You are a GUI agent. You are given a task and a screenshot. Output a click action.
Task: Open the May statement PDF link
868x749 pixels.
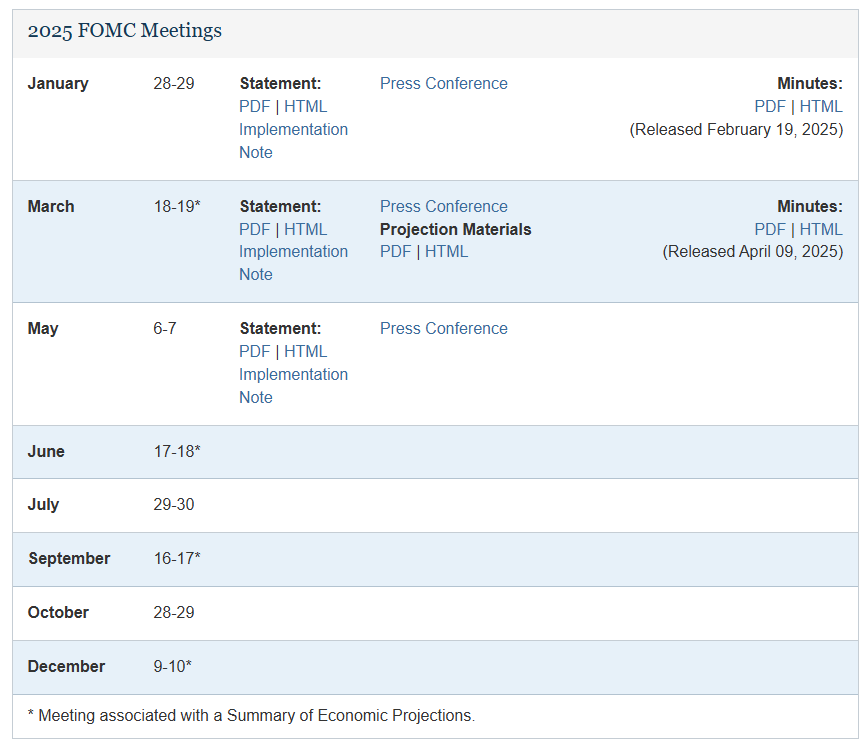[254, 352]
